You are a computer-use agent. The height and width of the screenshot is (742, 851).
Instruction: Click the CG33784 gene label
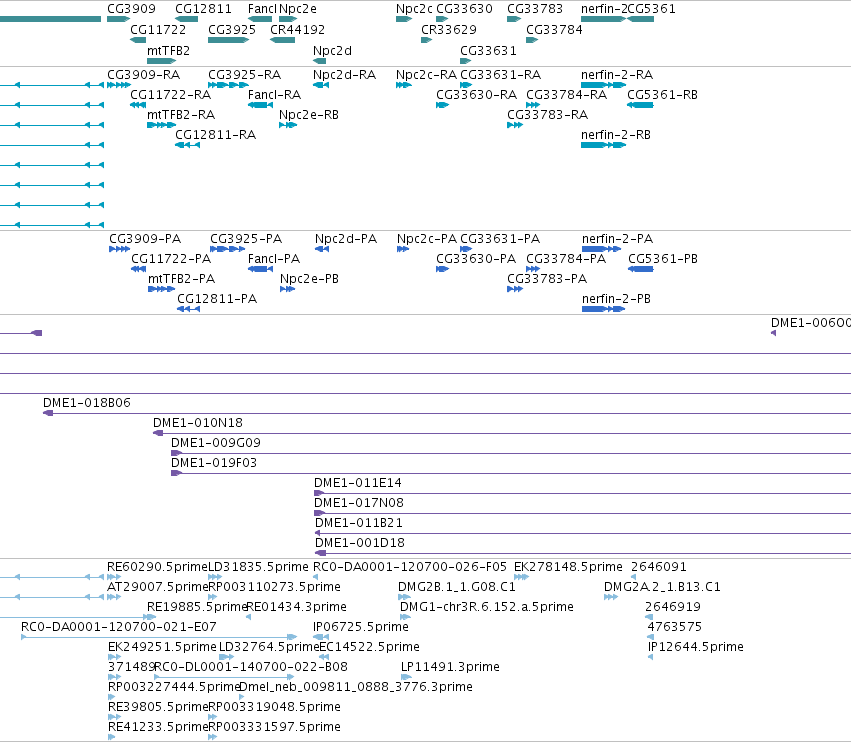(x=554, y=29)
